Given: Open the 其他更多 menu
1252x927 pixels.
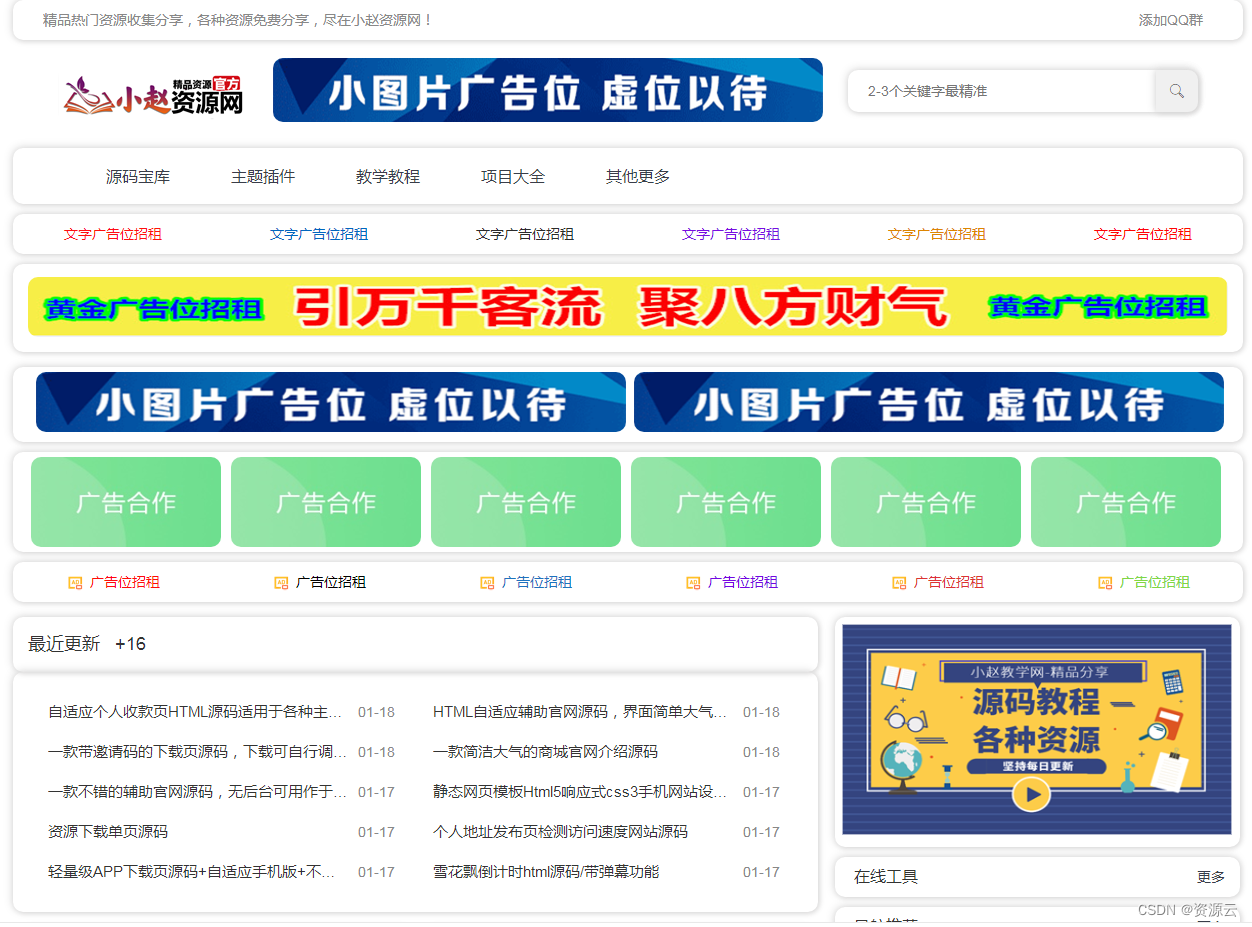Looking at the screenshot, I should 638,177.
